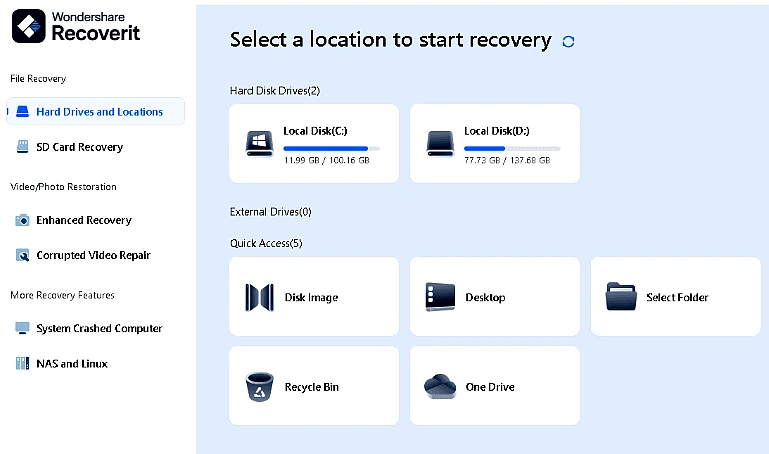Click the Hard Drives and Locations drive icon

coord(23,112)
